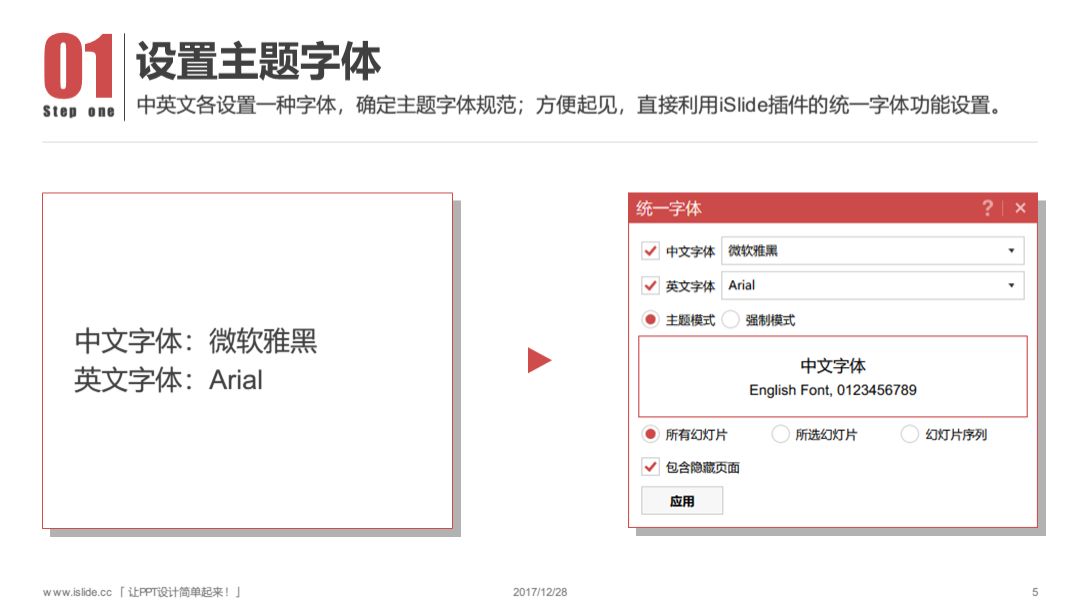
Task: Click the 统一字体 dialog title
Action: [668, 208]
